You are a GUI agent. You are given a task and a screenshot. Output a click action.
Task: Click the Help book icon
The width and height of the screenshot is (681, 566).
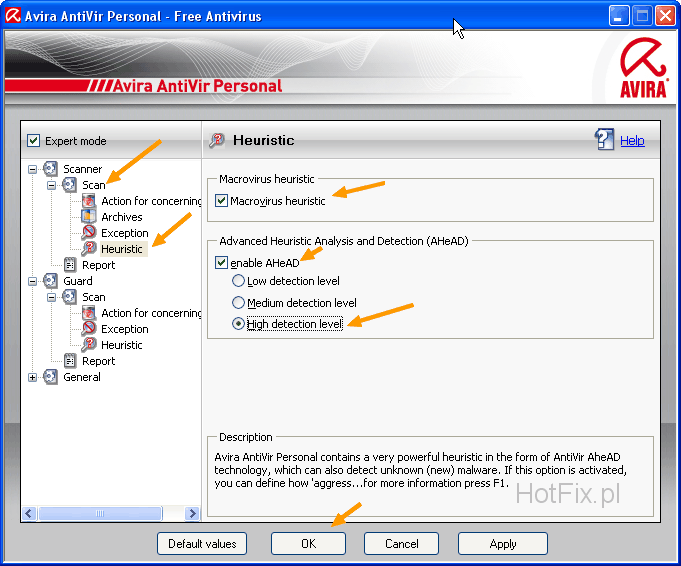pos(604,140)
